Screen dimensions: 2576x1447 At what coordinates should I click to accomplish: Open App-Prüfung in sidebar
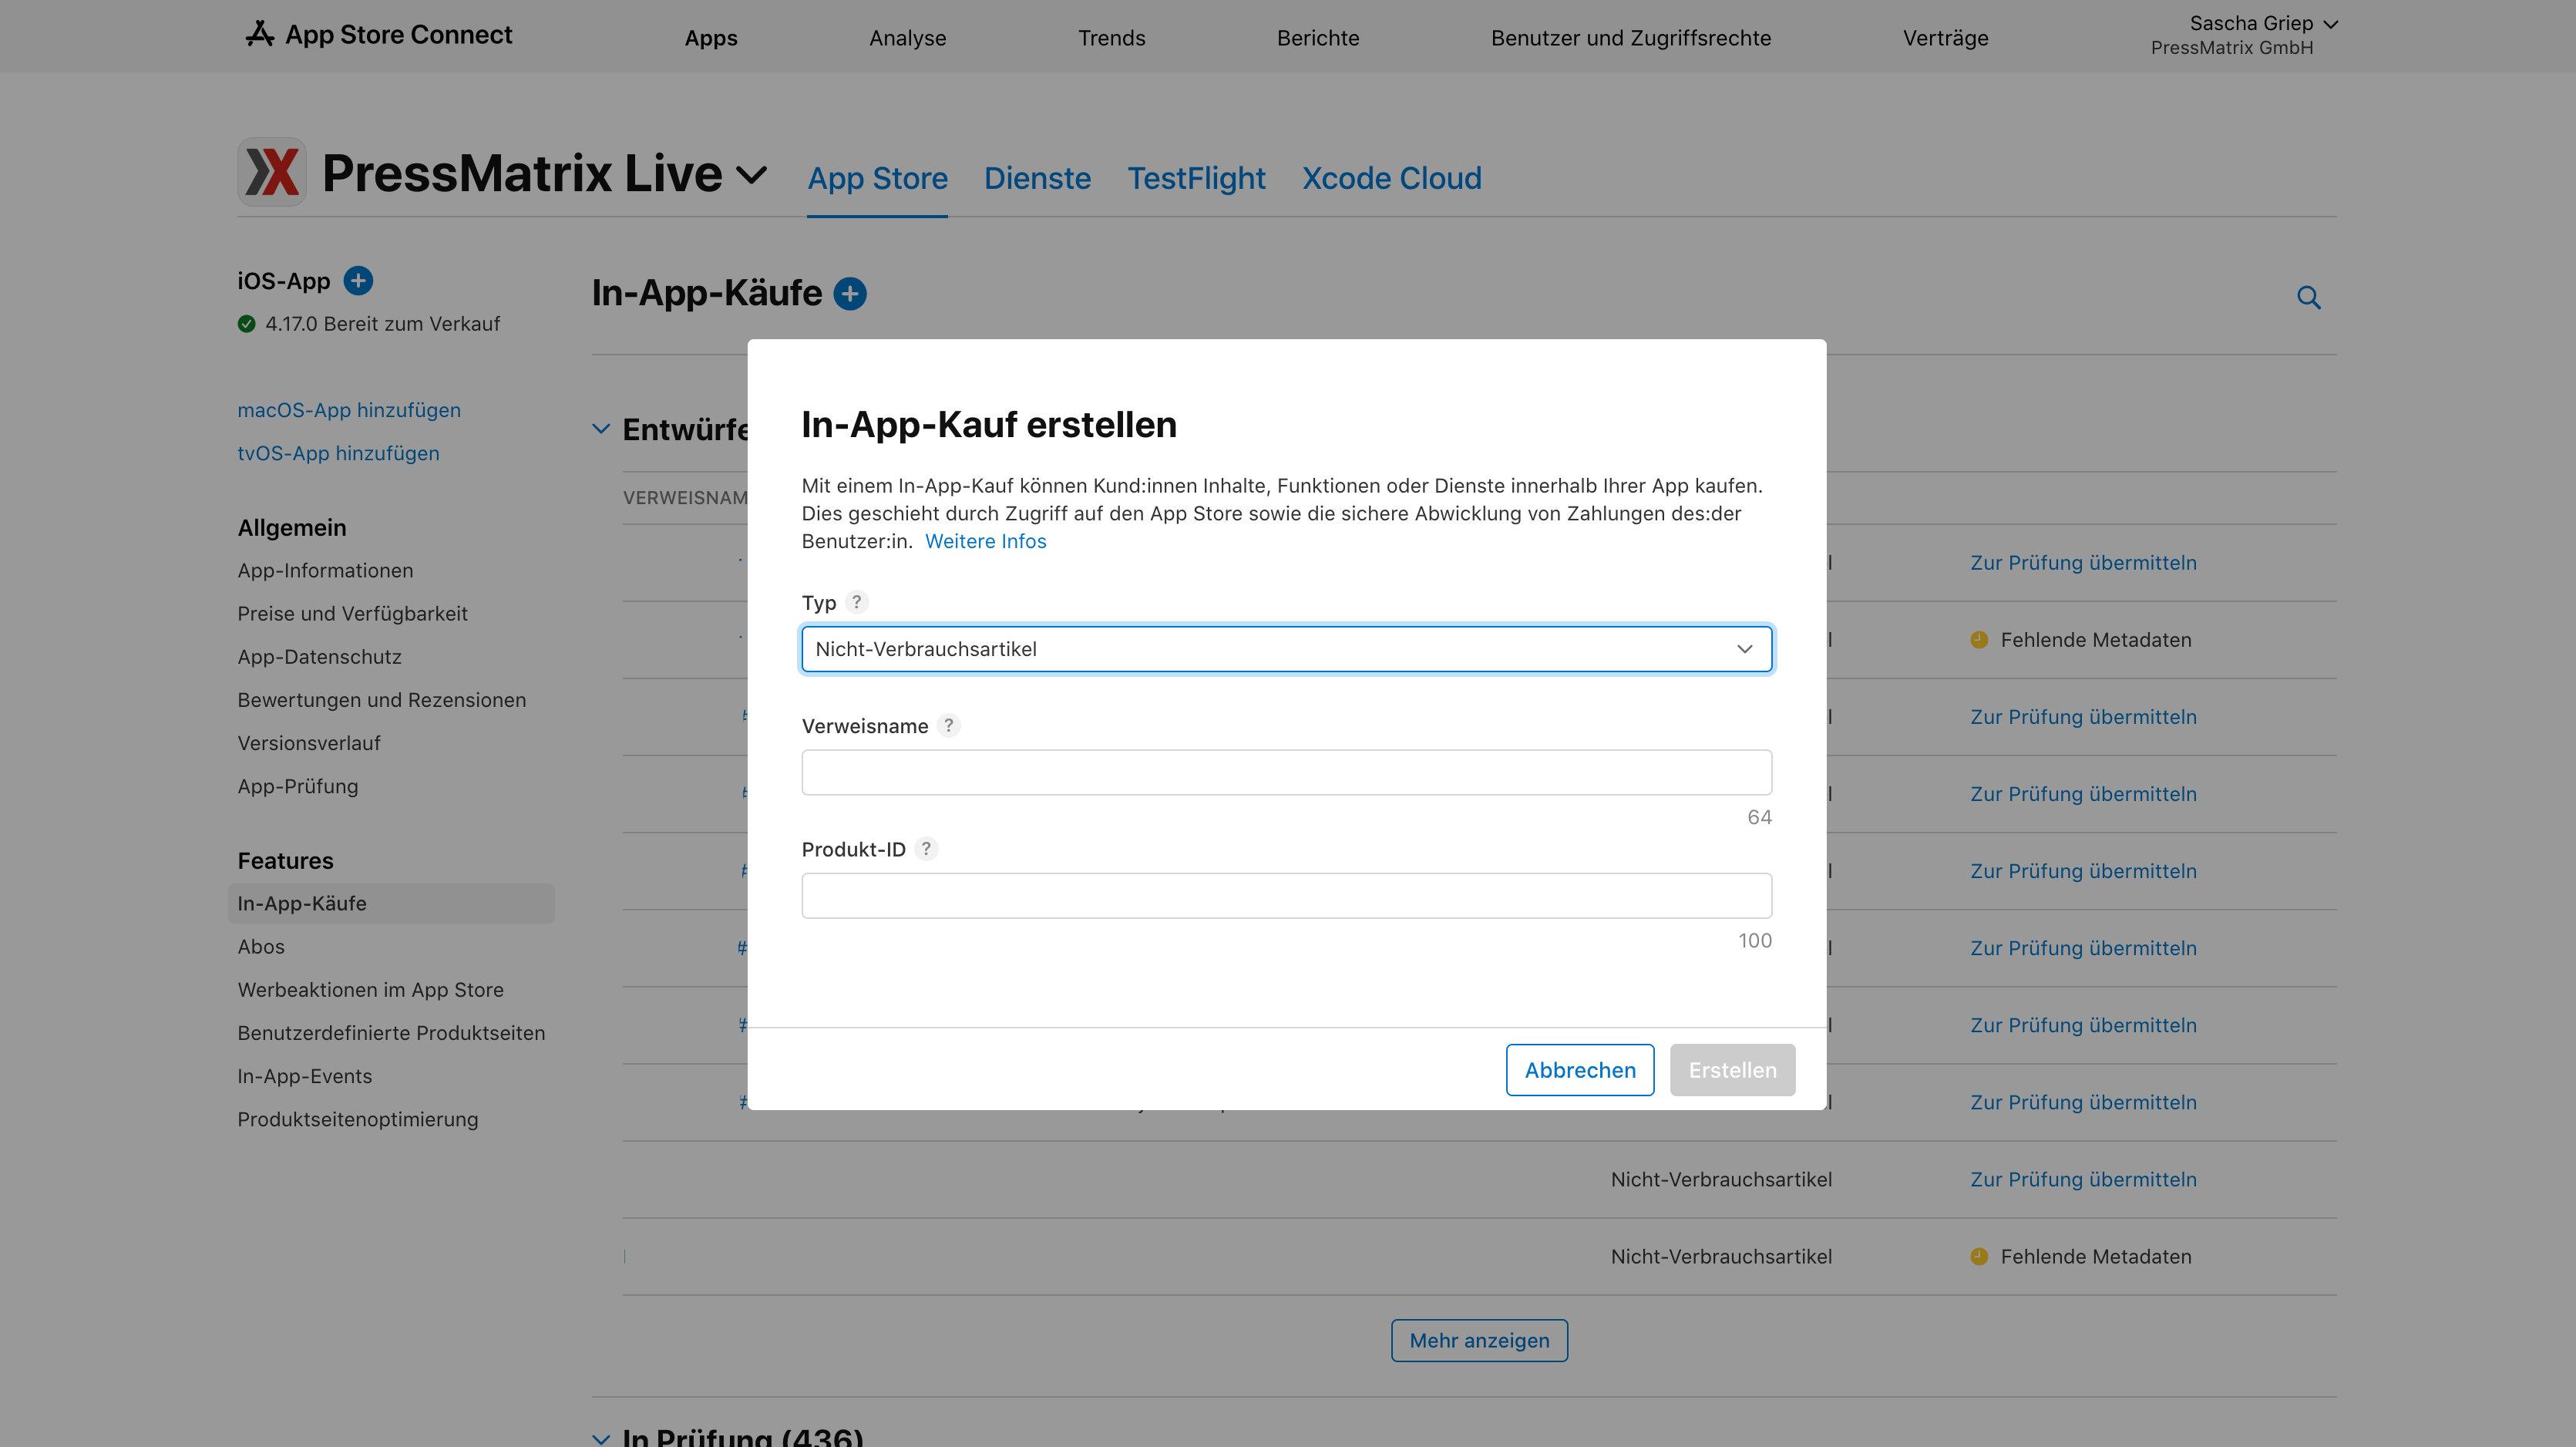tap(297, 786)
